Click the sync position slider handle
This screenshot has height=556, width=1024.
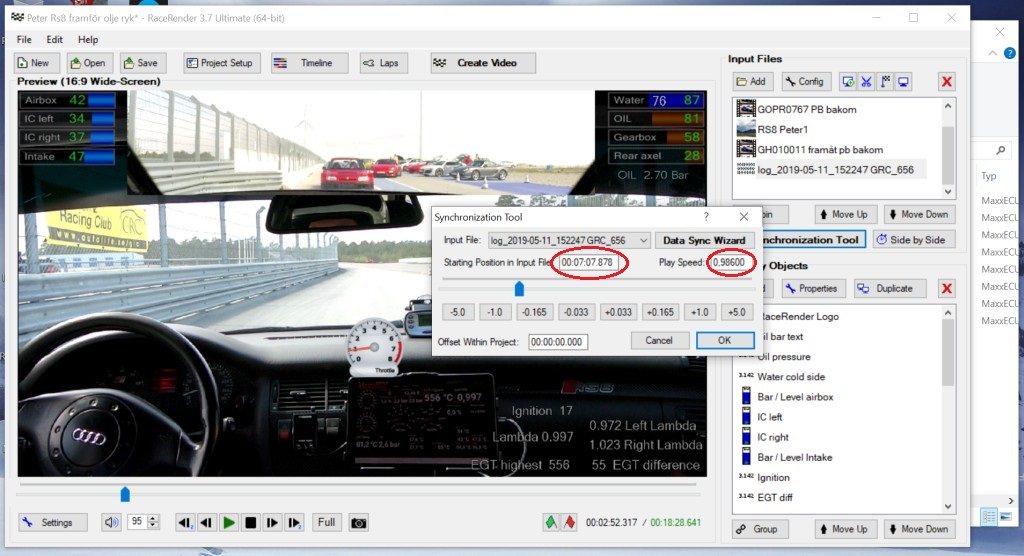click(x=519, y=288)
